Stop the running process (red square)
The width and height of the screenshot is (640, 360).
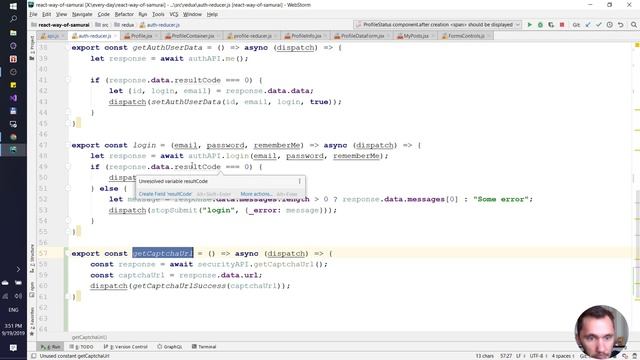point(562,25)
